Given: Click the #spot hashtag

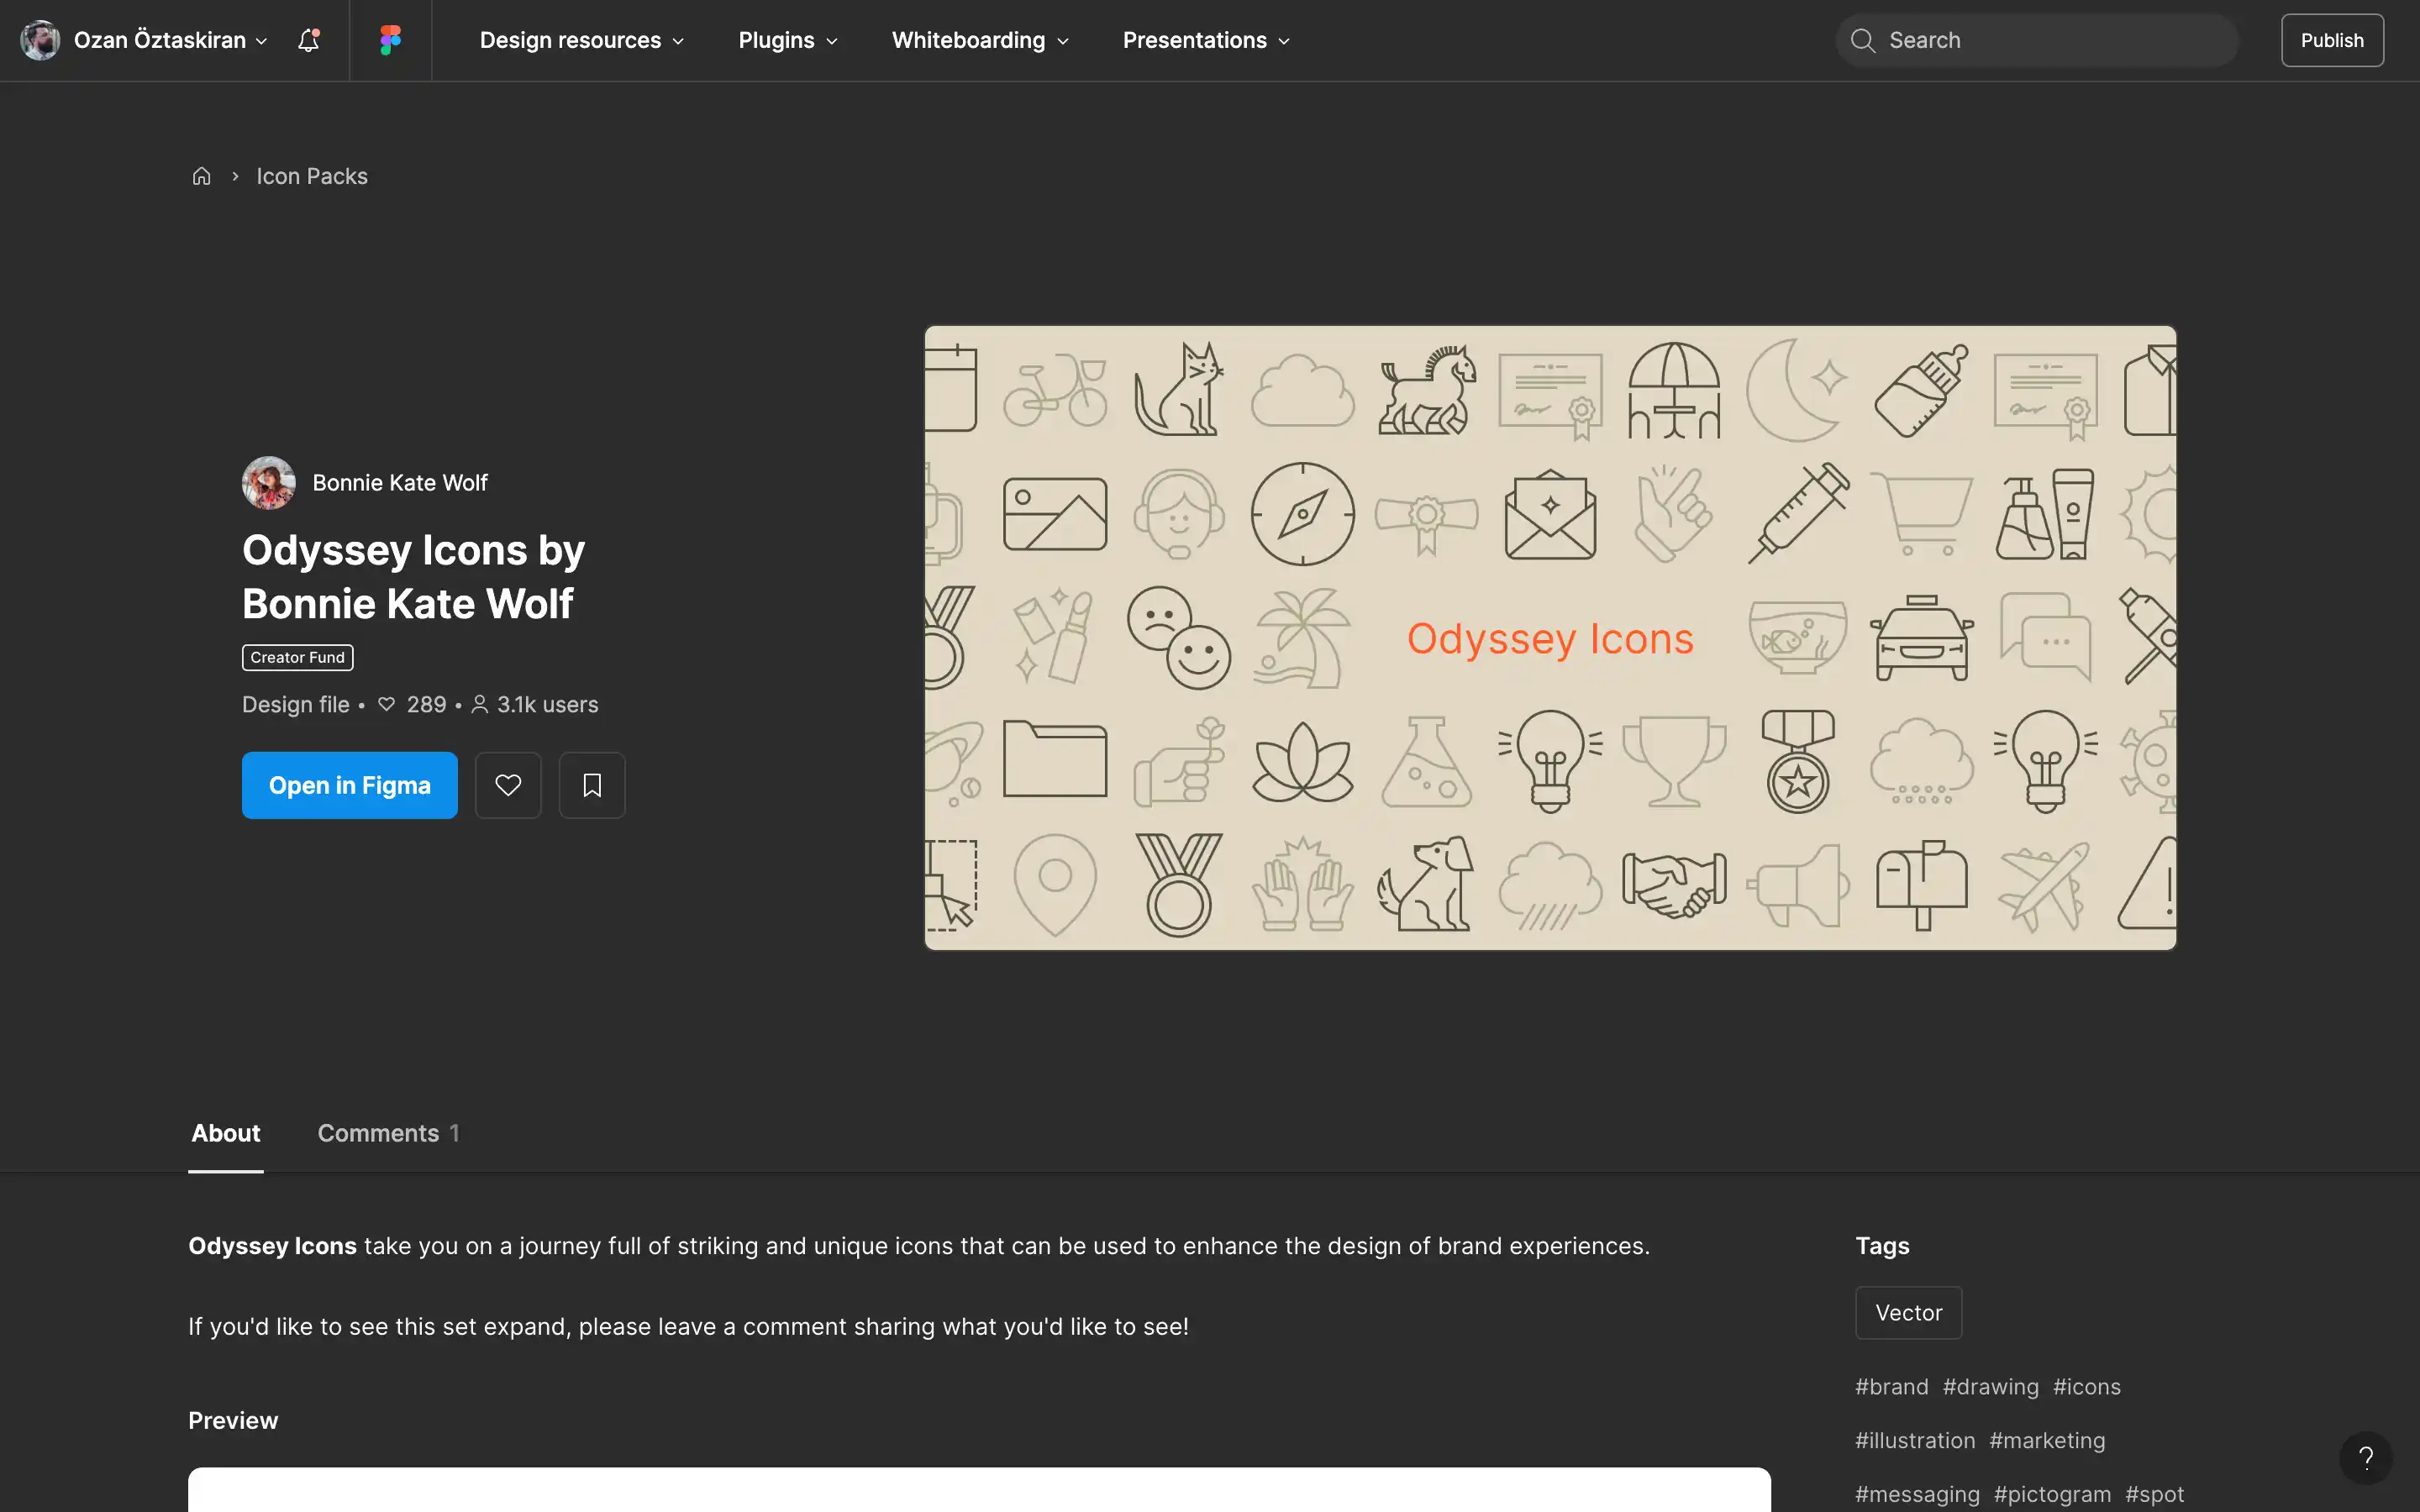Looking at the screenshot, I should tap(2154, 1495).
